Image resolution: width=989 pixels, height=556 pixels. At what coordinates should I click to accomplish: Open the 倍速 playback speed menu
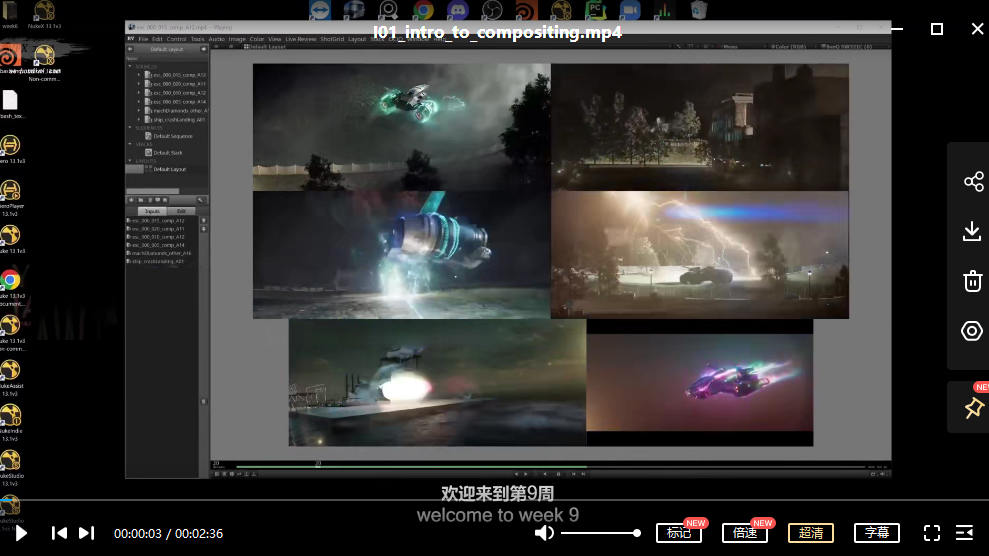pos(745,533)
